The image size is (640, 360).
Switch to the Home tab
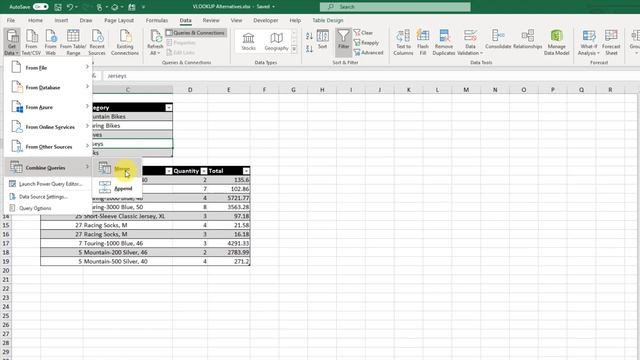tap(35, 20)
